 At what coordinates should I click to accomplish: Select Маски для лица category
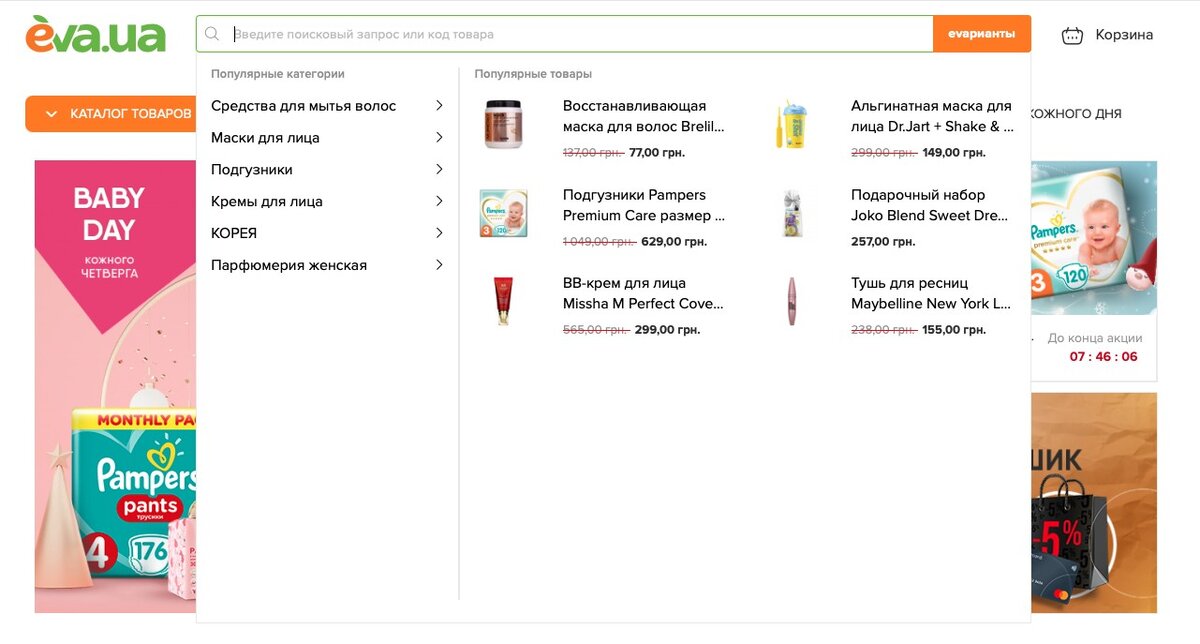coord(265,138)
